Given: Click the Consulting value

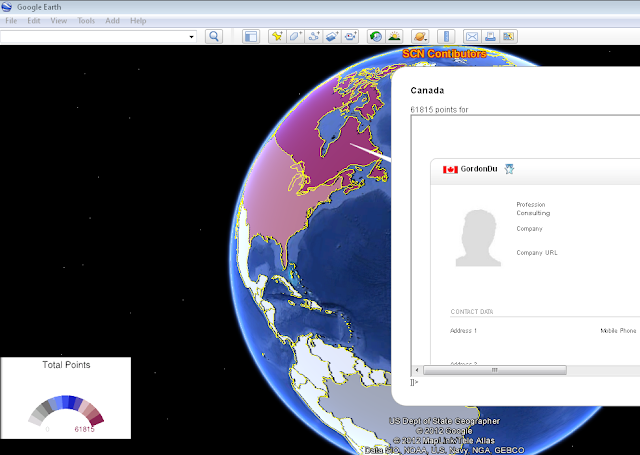Looking at the screenshot, I should tap(533, 213).
